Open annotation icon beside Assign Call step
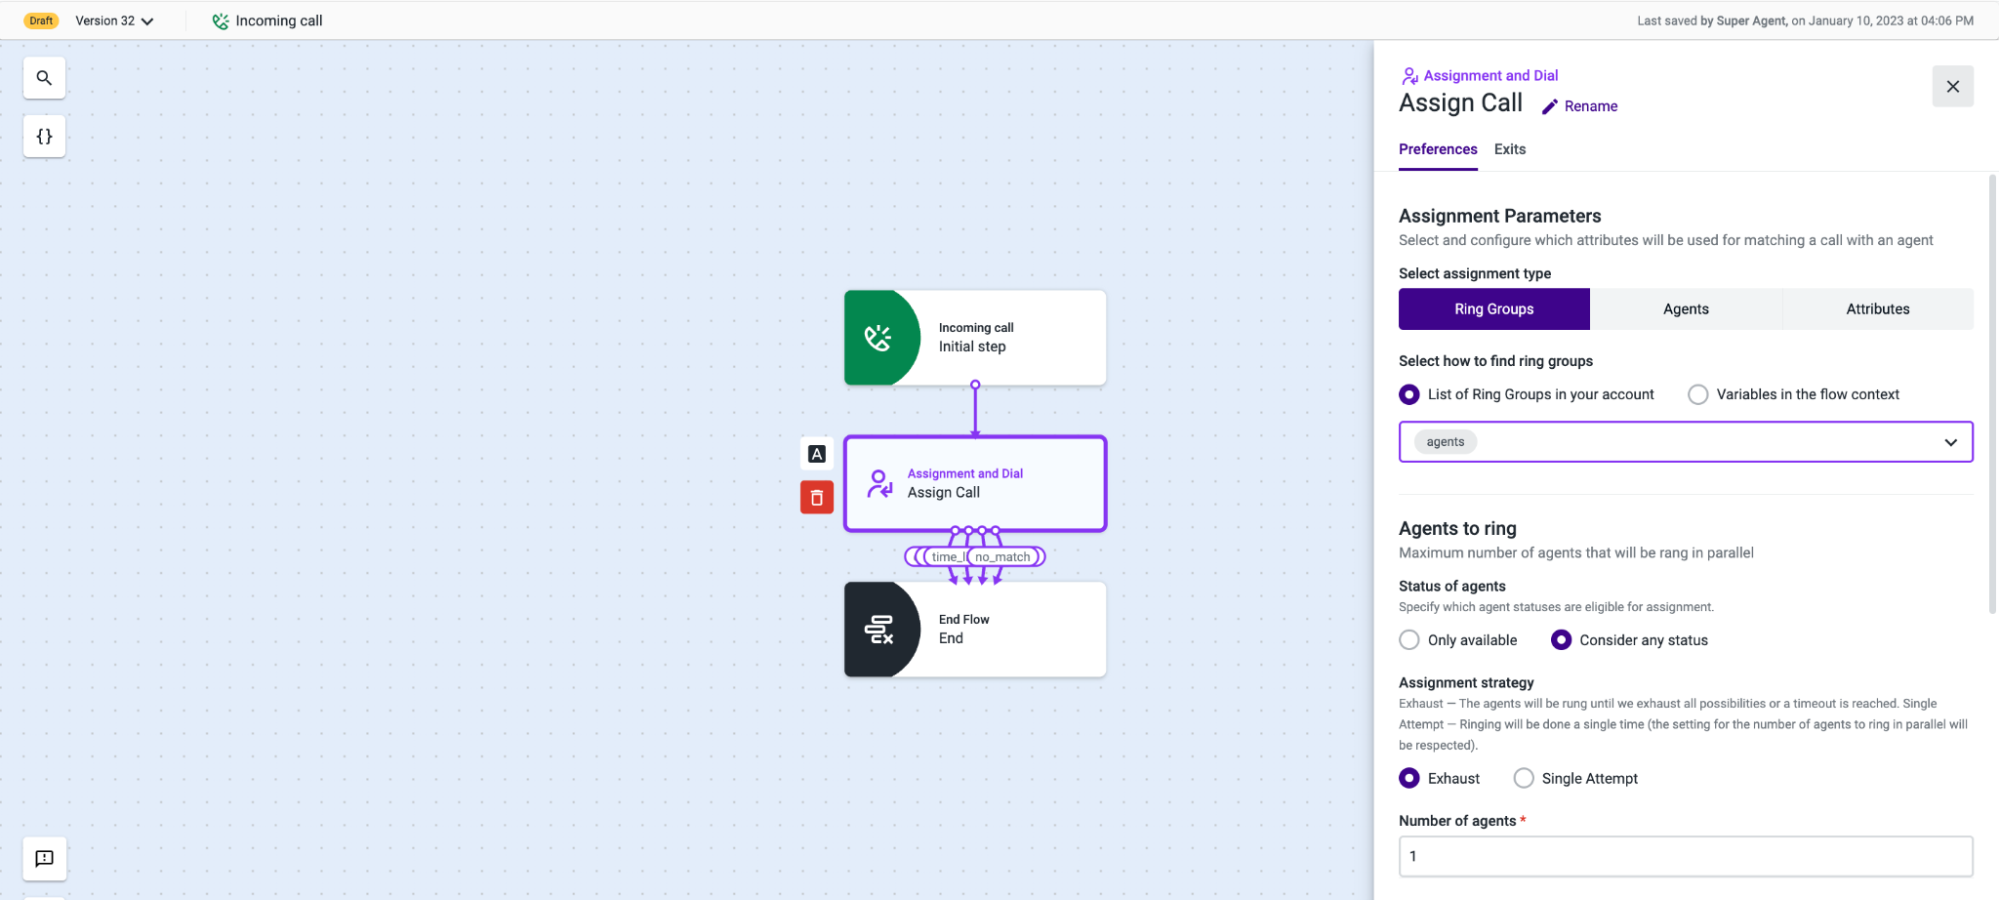Image resolution: width=1999 pixels, height=900 pixels. click(816, 453)
